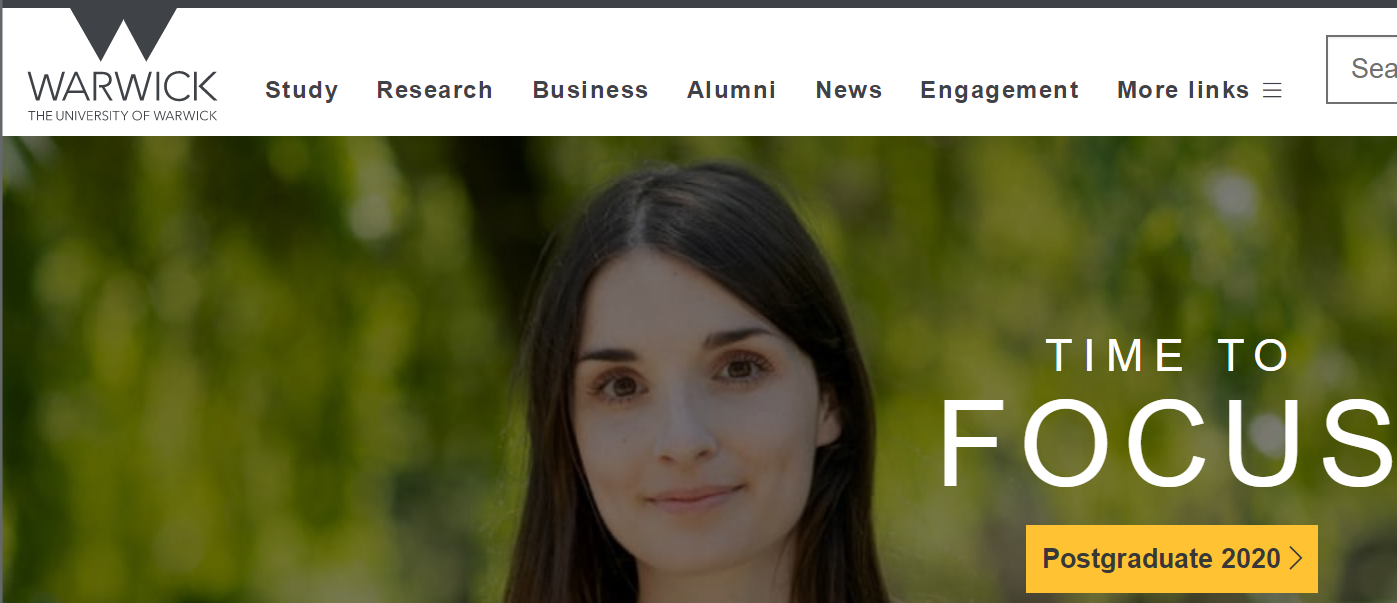Image resolution: width=1397 pixels, height=603 pixels.
Task: Click the dark grey strip above header
Action: [698, 3]
